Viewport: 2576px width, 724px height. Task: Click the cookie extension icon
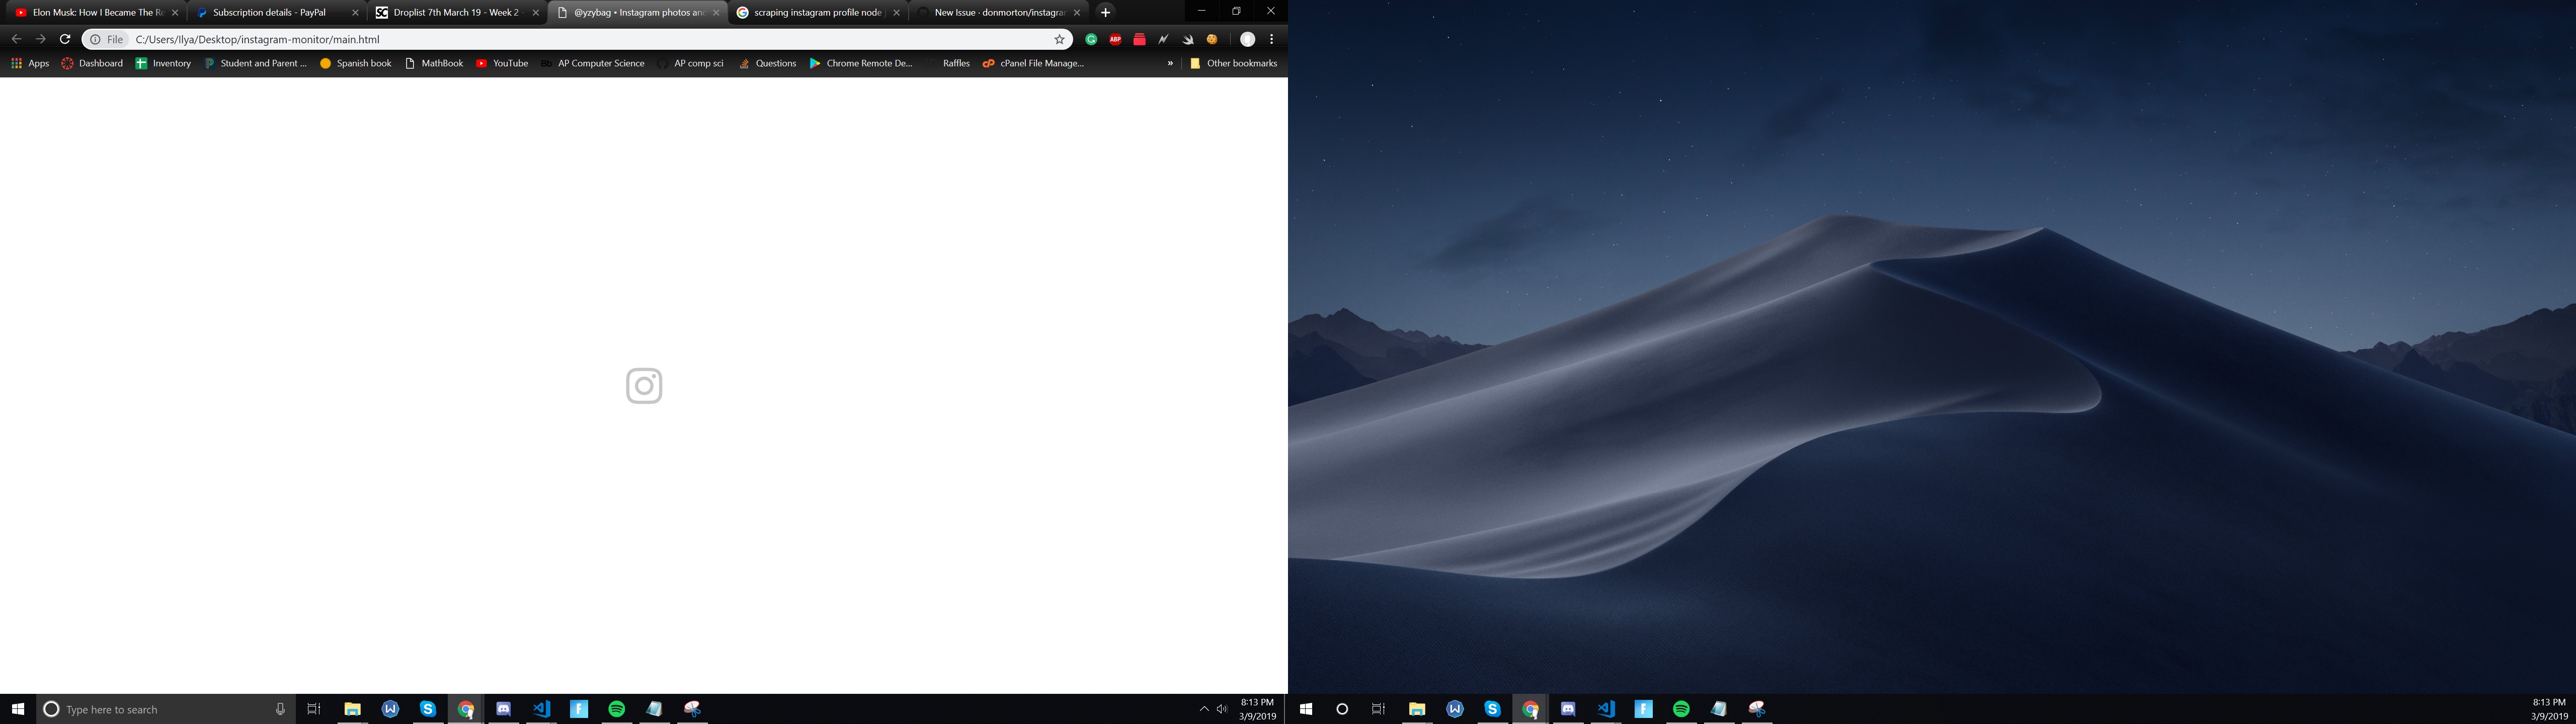pyautogui.click(x=1212, y=39)
